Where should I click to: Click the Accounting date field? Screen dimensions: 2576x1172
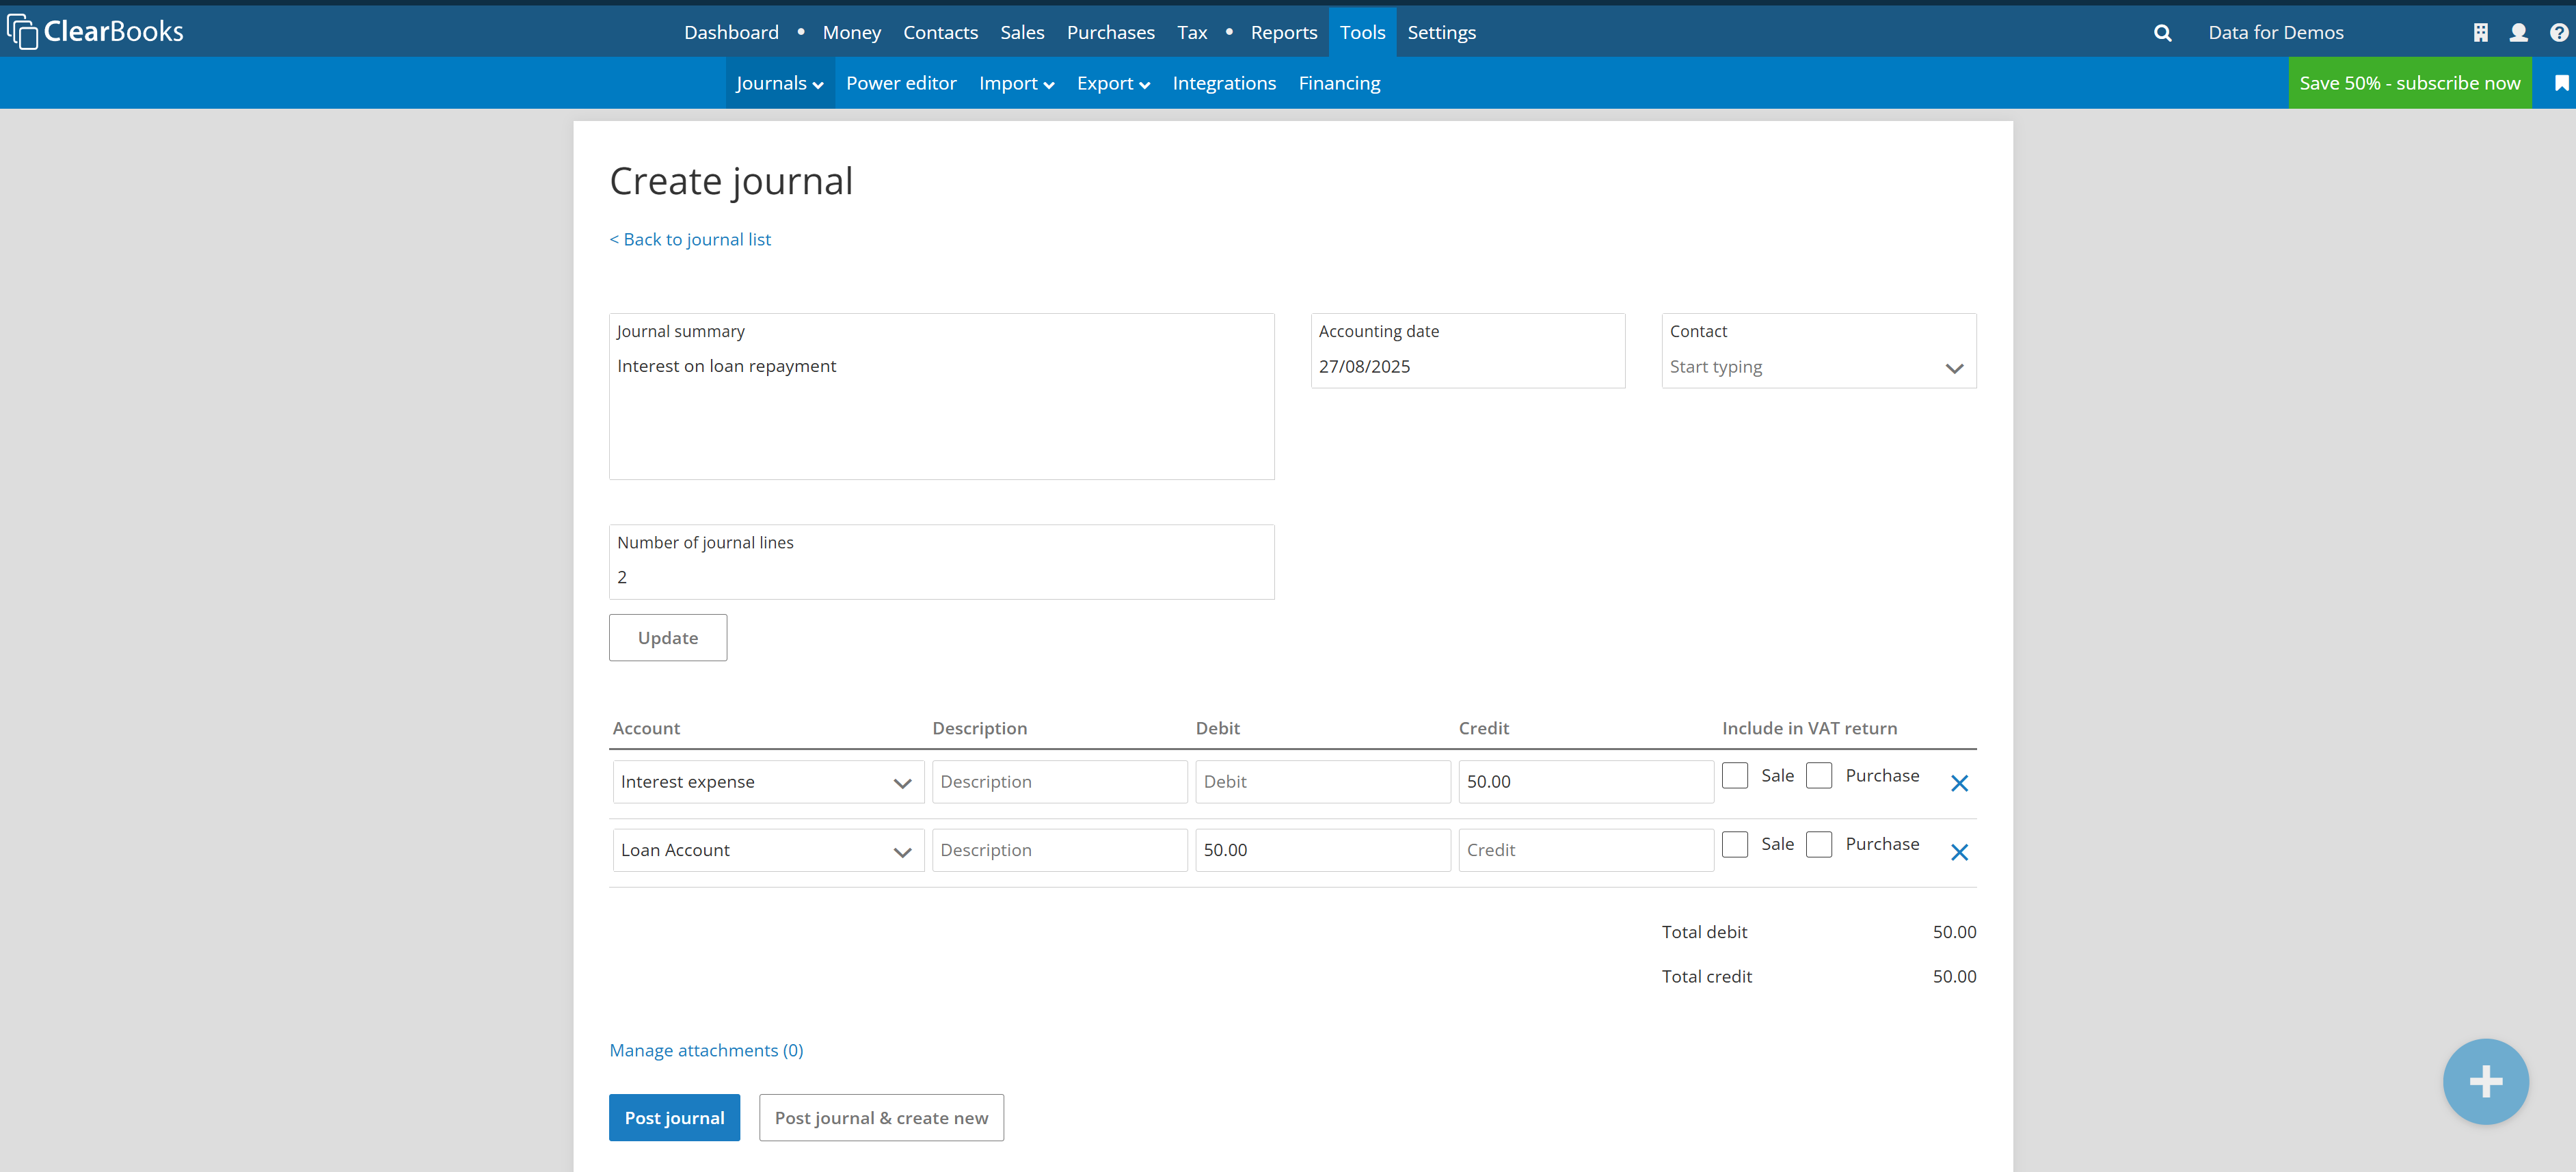[x=1466, y=366]
